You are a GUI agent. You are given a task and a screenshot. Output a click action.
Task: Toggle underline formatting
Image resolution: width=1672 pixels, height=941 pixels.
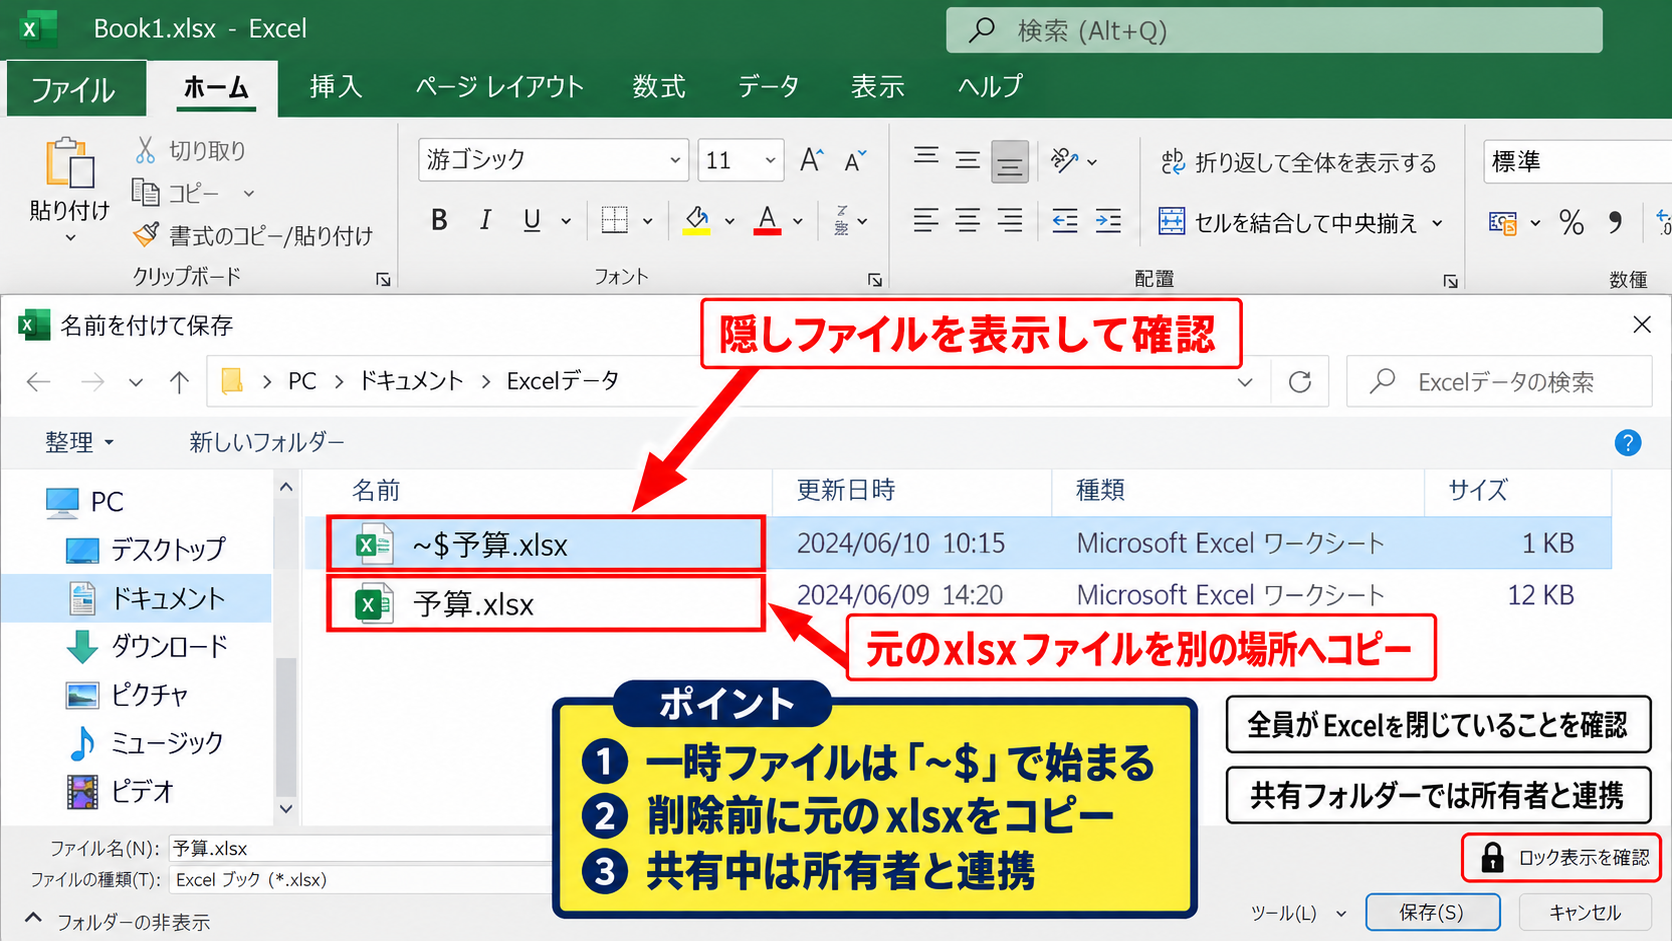(532, 220)
